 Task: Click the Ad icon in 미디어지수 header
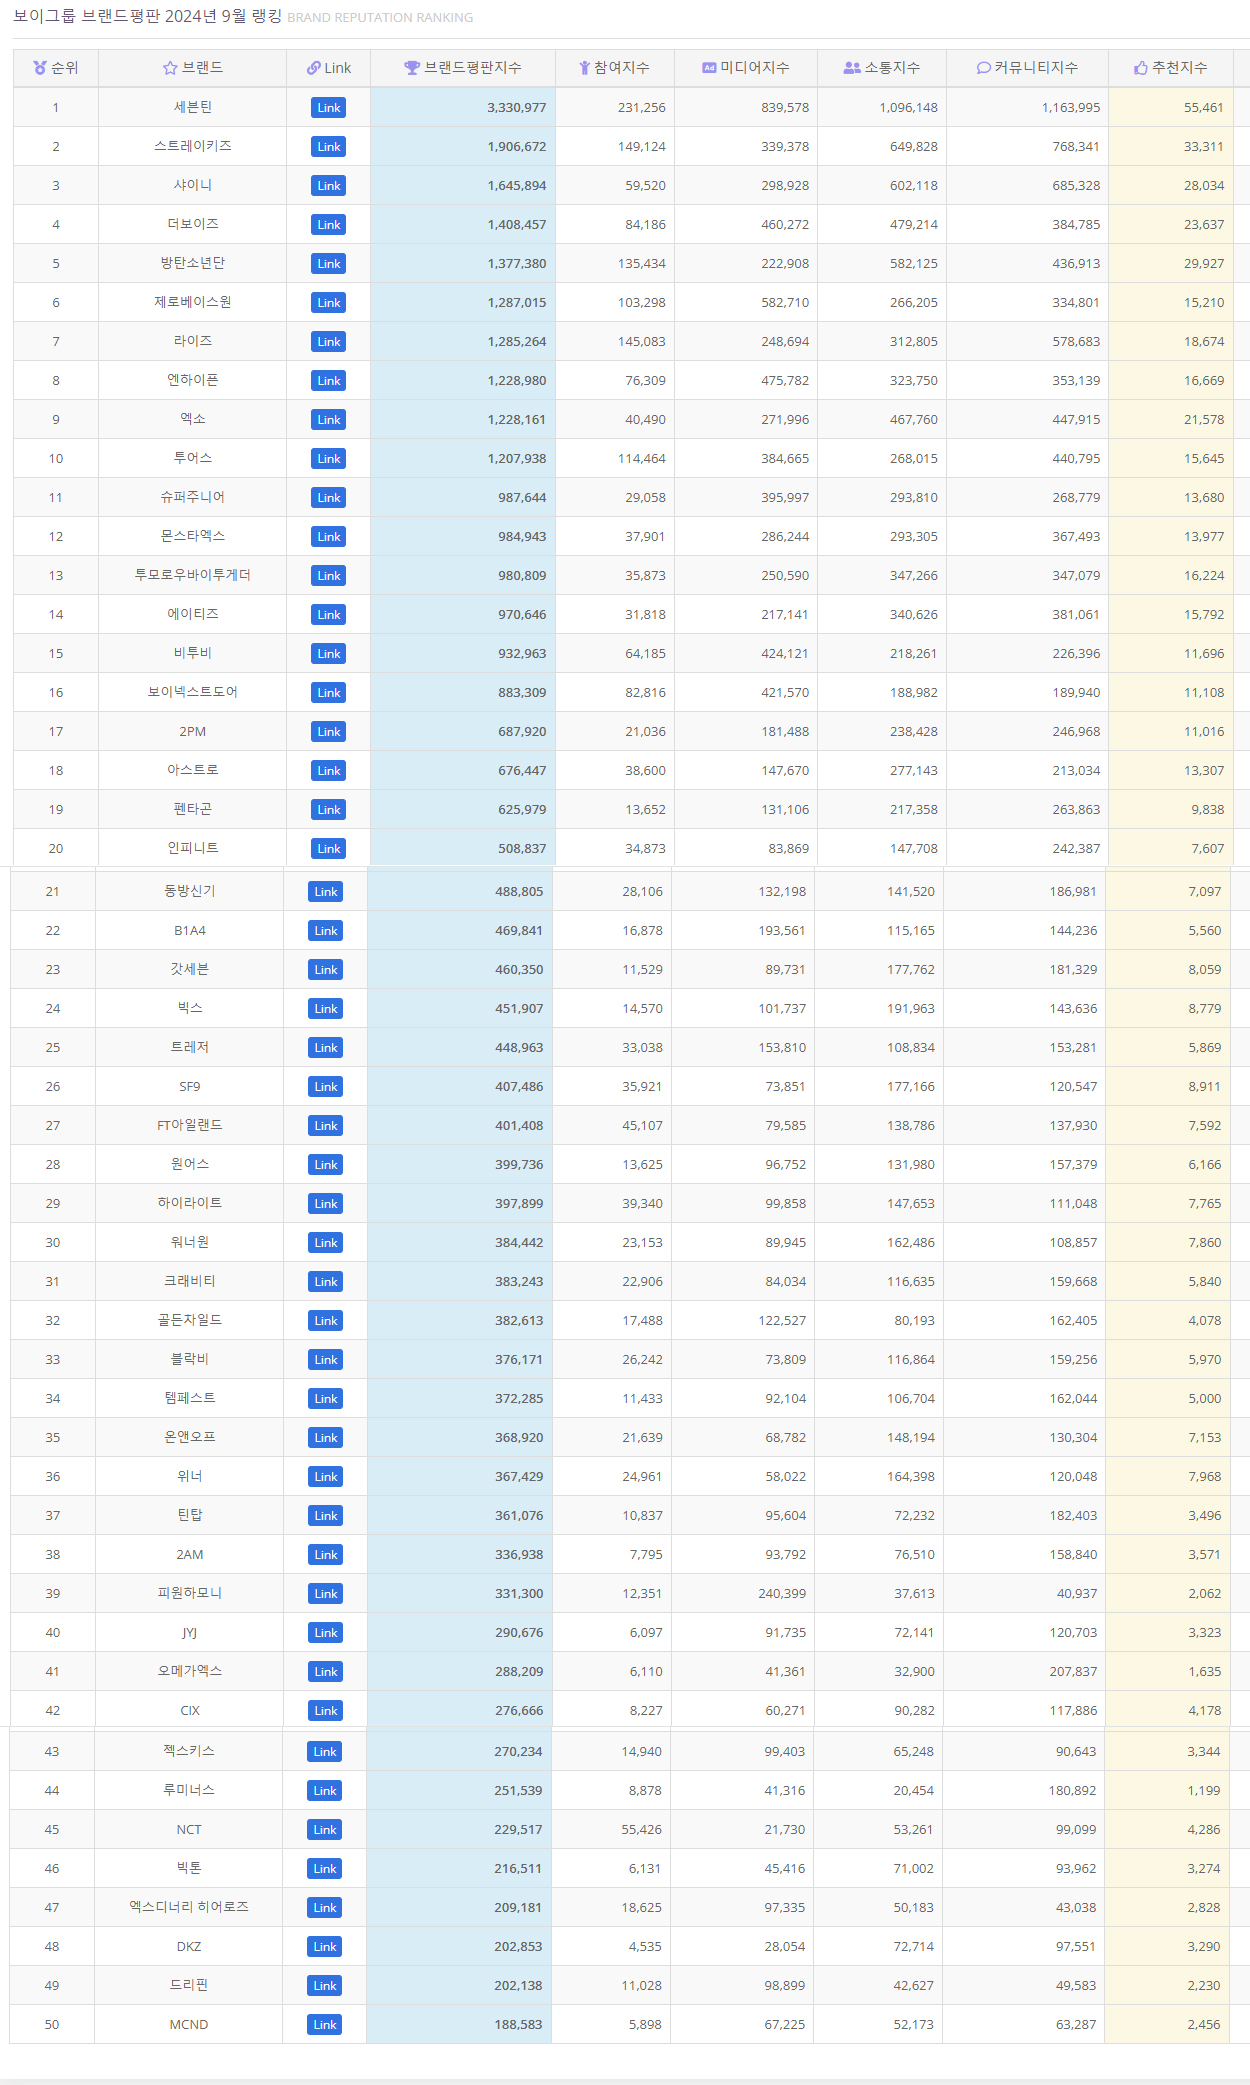click(709, 68)
